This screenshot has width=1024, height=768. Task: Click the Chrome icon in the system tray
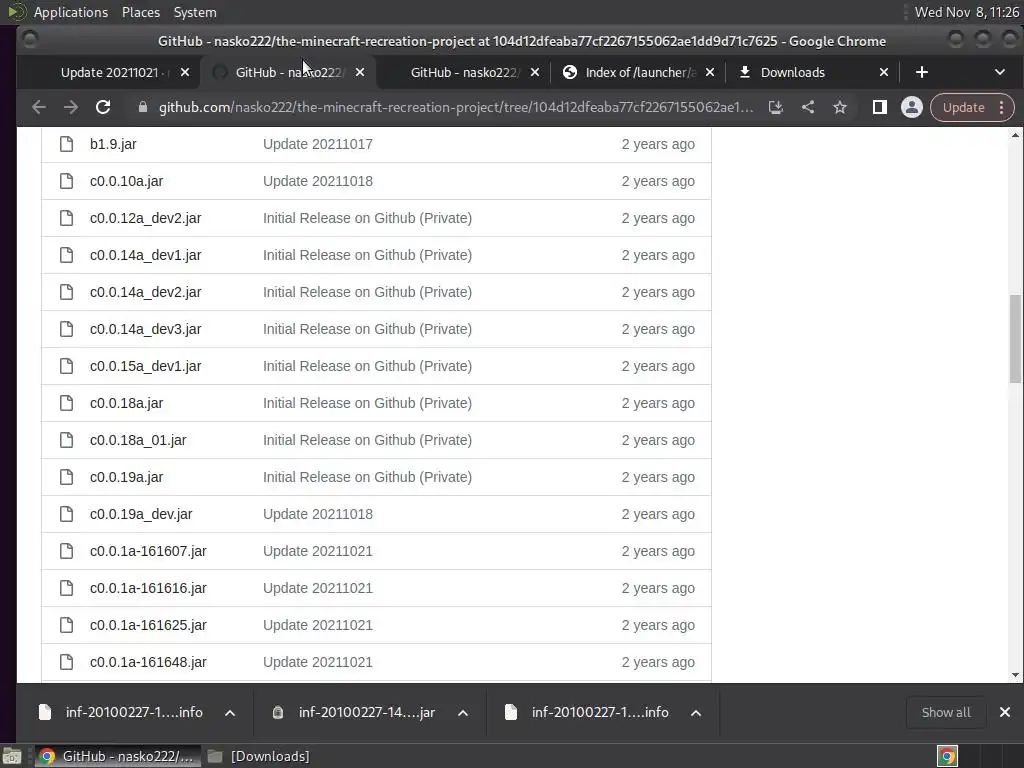[x=947, y=756]
